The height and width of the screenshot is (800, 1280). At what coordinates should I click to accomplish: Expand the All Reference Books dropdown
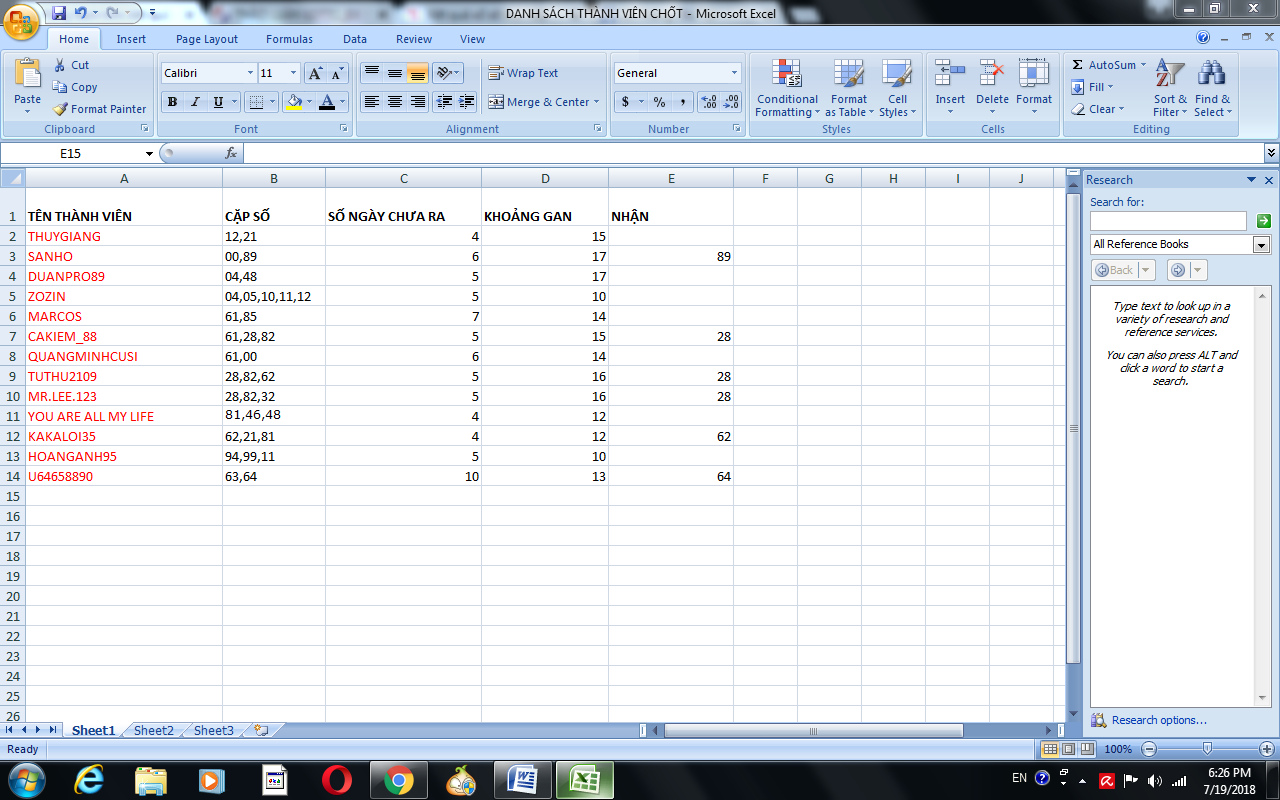1261,245
